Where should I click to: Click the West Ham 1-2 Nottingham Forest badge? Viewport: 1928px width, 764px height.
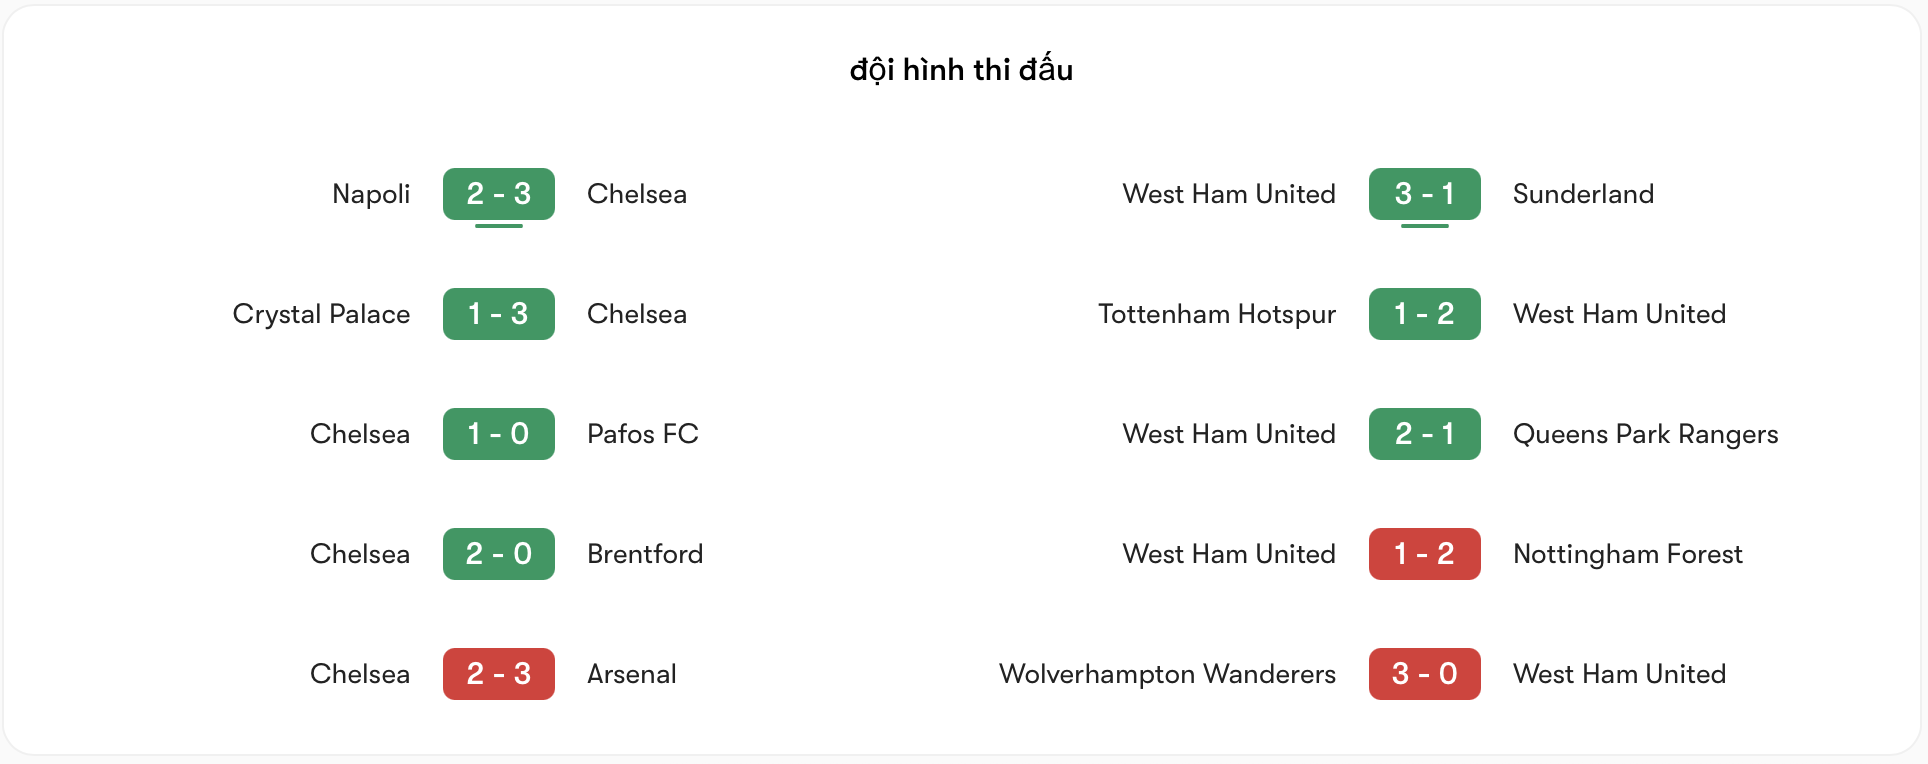(1425, 554)
